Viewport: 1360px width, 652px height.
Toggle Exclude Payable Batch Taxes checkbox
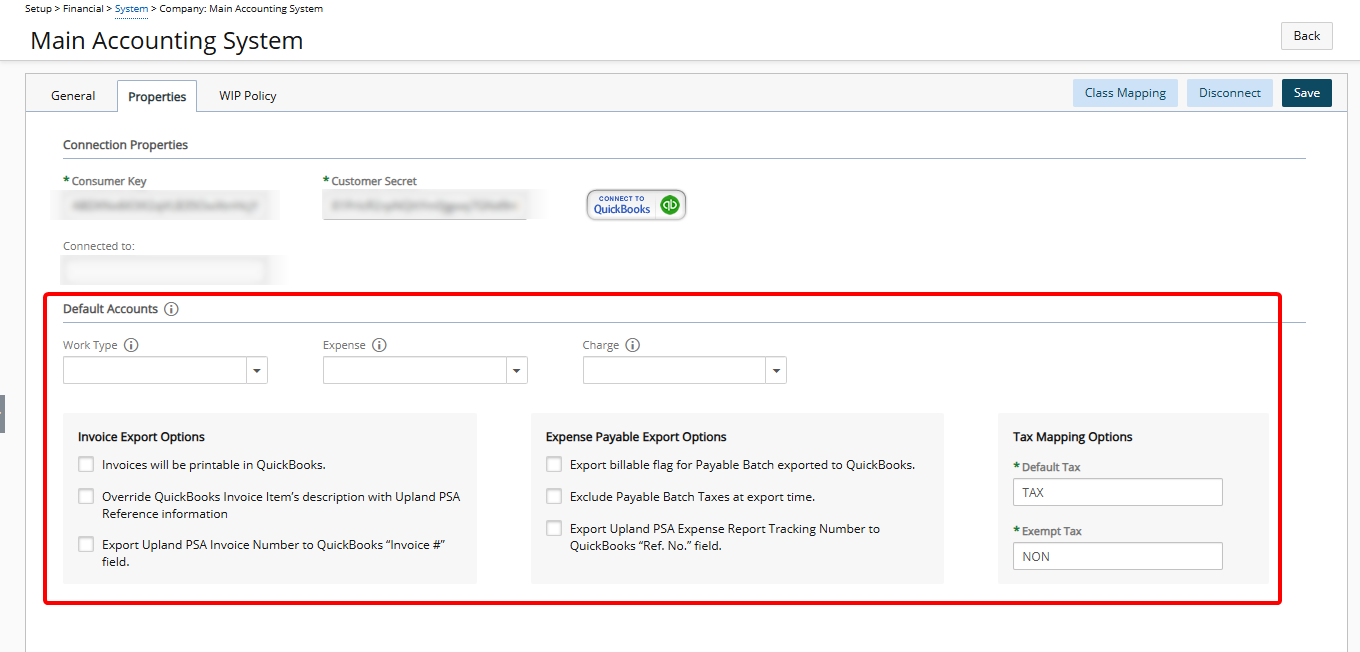(554, 496)
